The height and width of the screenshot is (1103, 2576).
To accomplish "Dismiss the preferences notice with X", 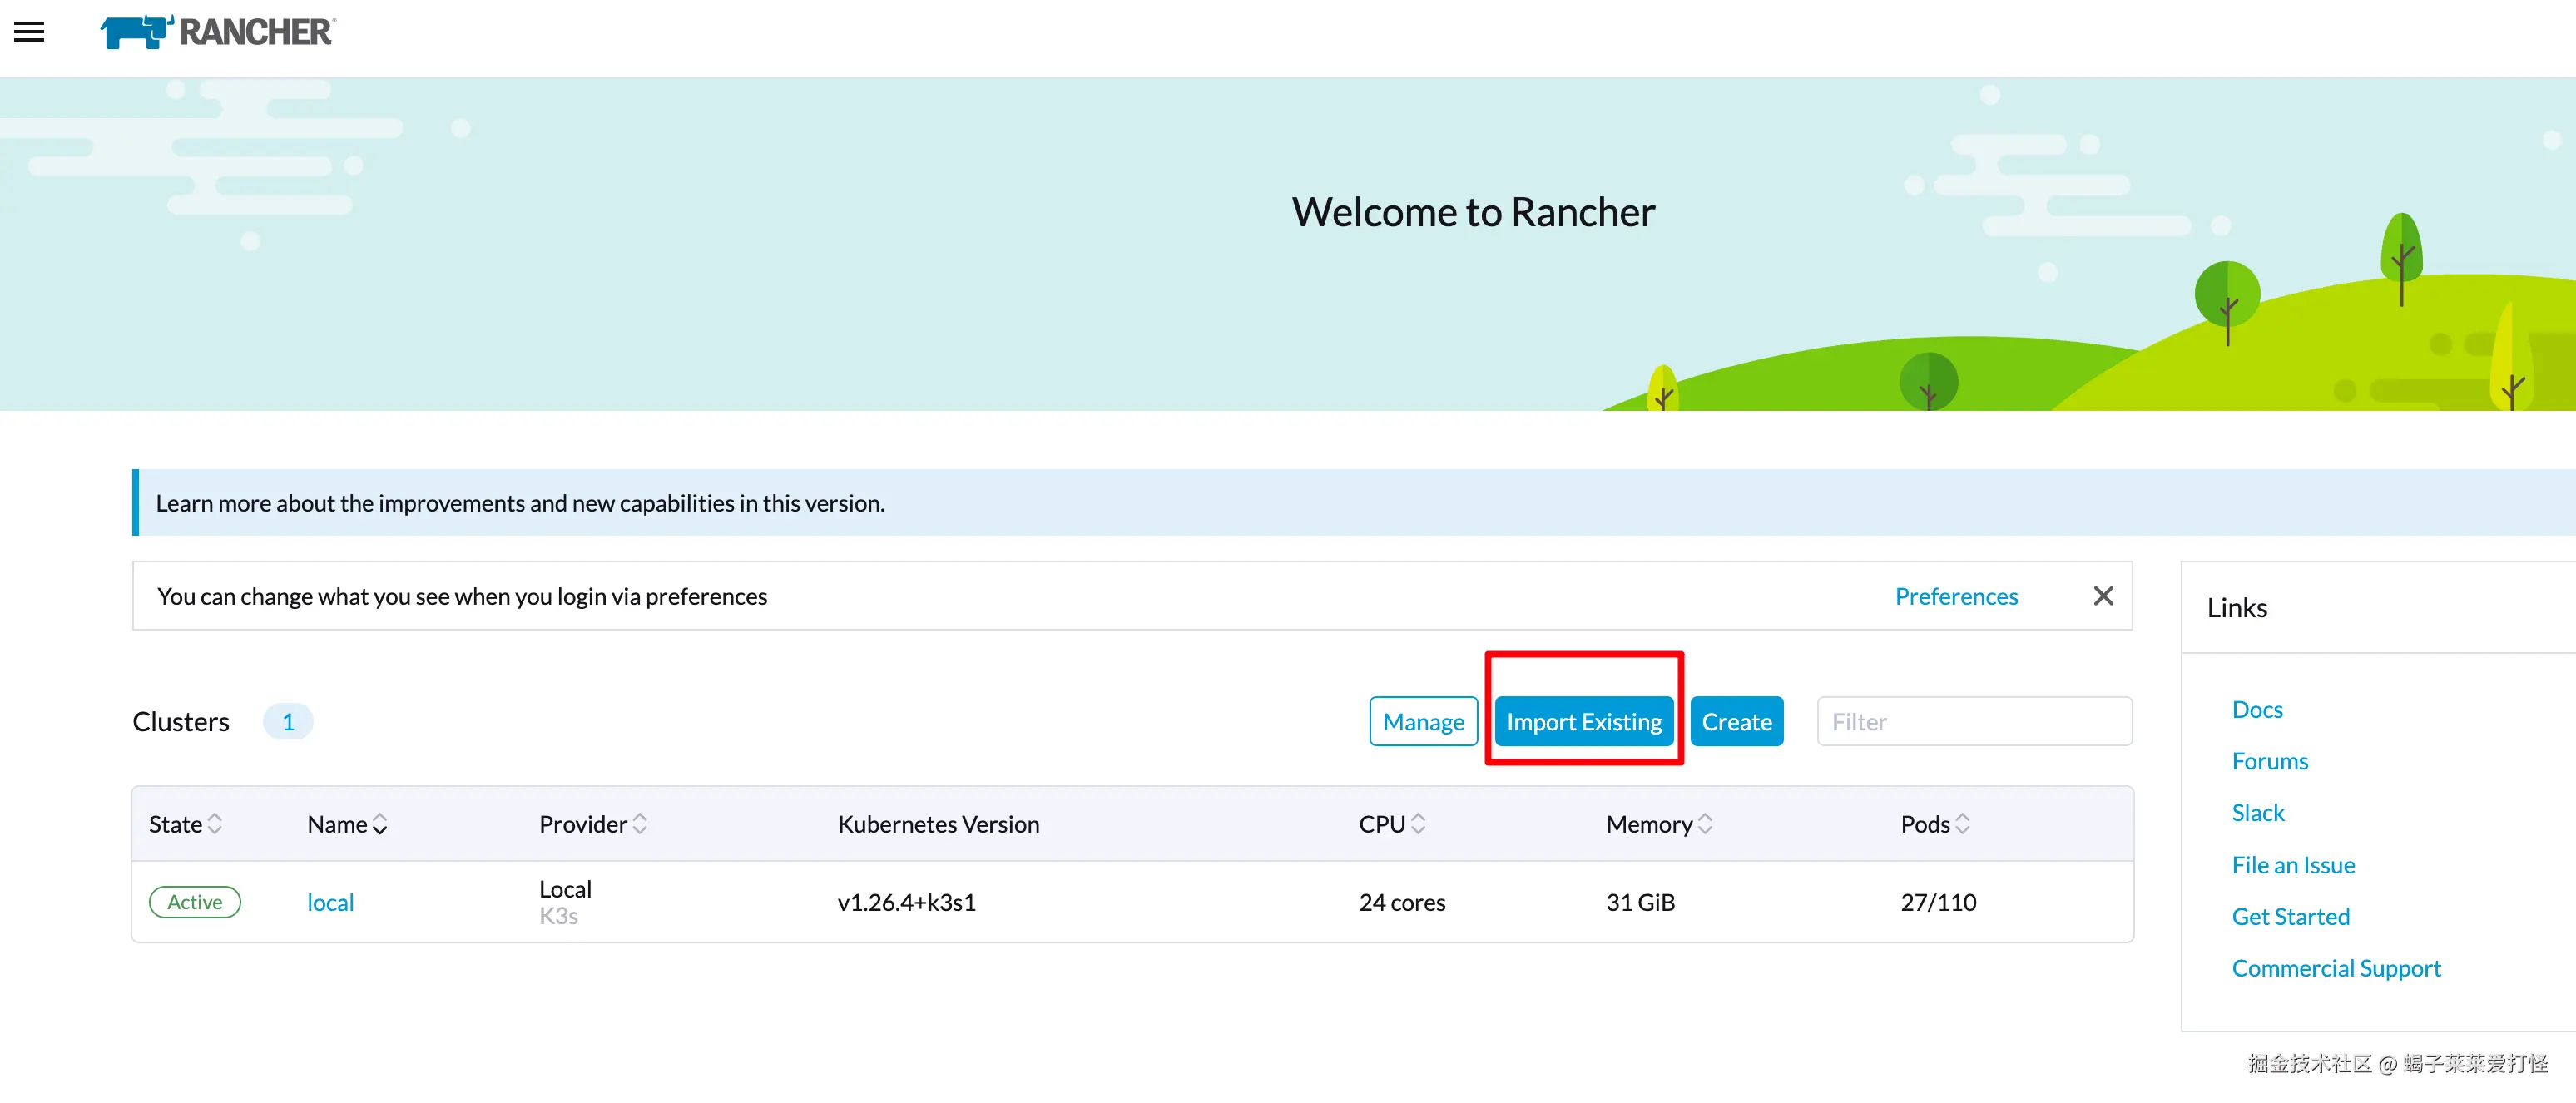I will tap(2102, 596).
